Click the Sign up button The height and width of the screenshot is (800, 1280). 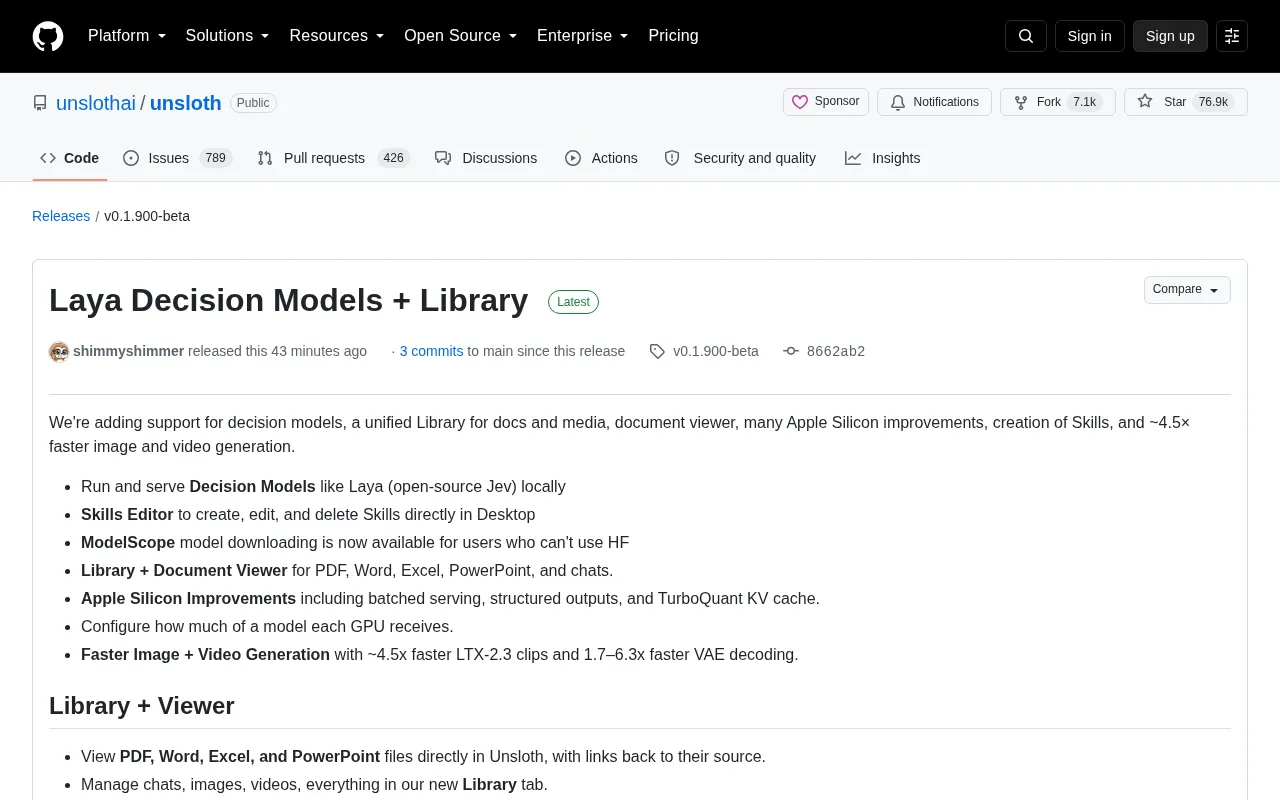click(1170, 36)
